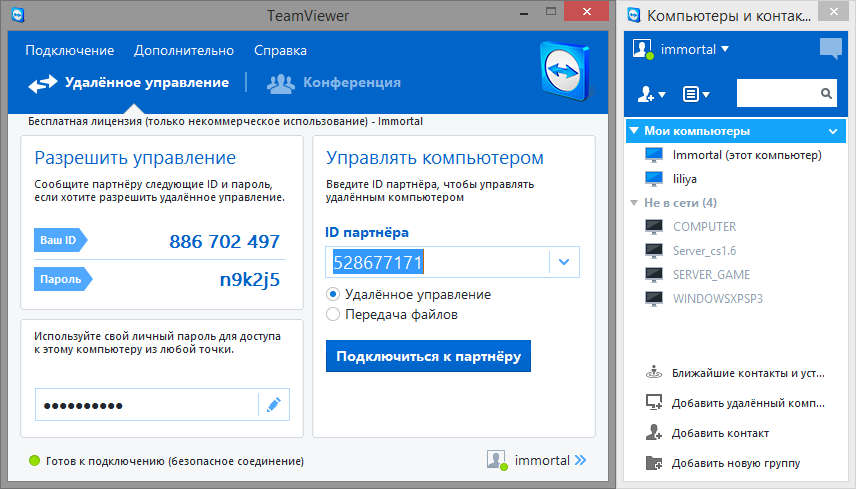Screen dimensions: 856x489
Task: Minimize the TeamViewer main window
Action: tap(524, 13)
